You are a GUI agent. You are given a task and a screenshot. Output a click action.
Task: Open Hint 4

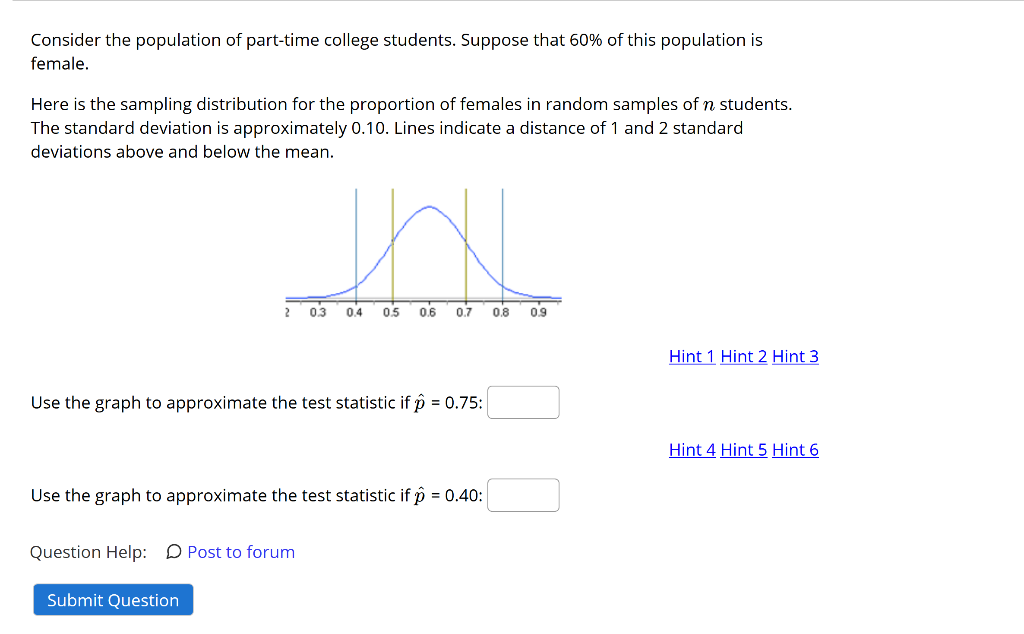[x=691, y=450]
